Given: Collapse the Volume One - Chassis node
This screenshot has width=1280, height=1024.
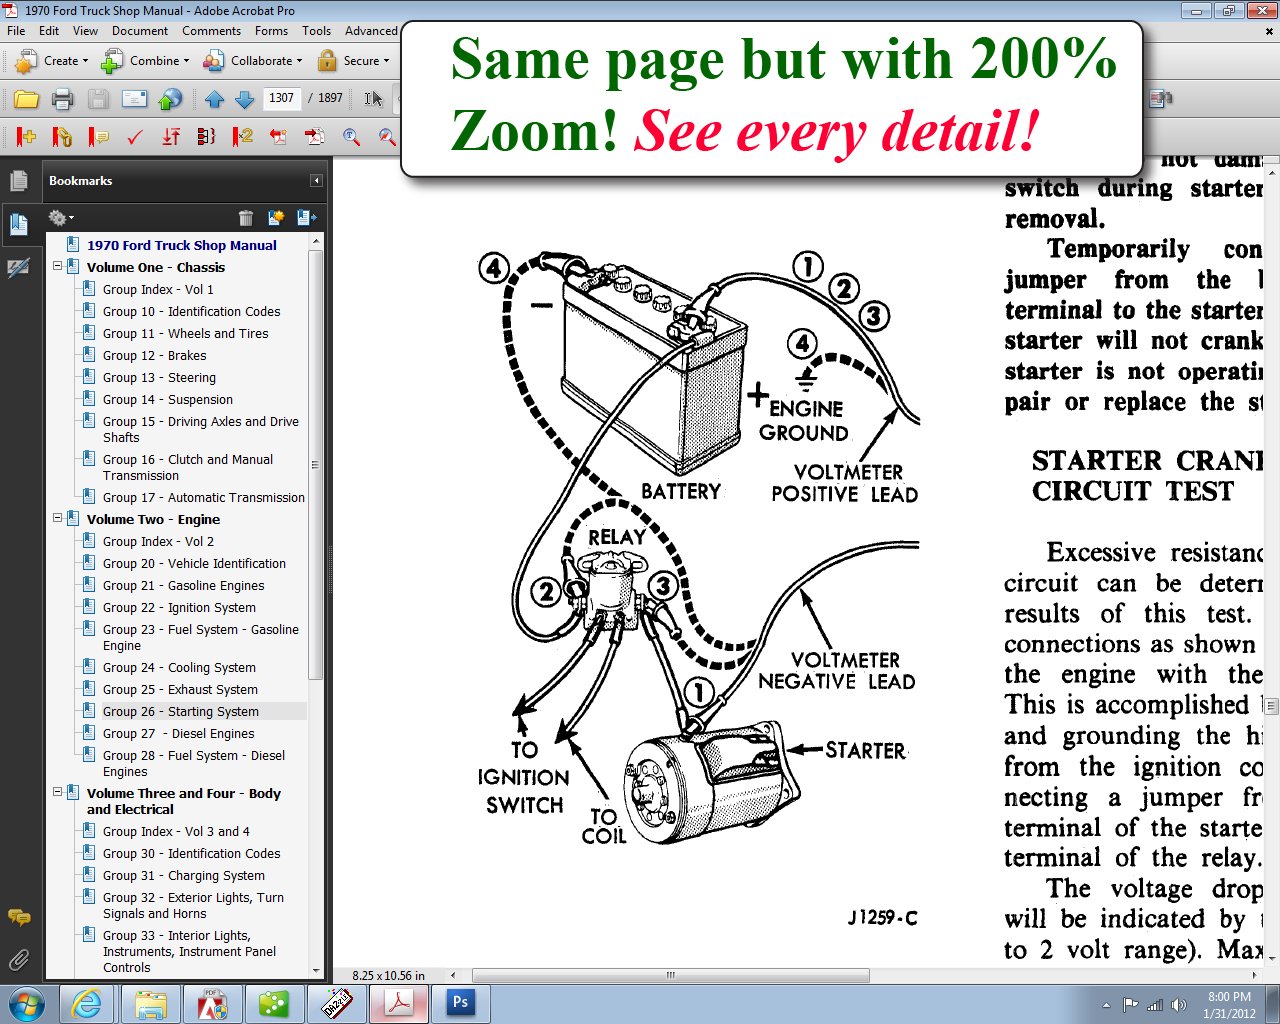Looking at the screenshot, I should click(x=58, y=267).
